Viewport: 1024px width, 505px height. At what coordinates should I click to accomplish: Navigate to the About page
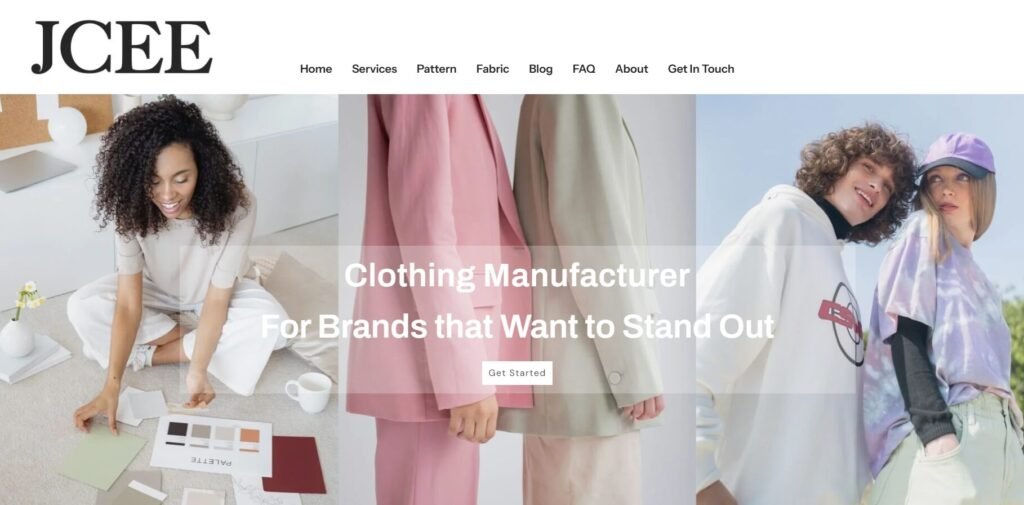[632, 69]
